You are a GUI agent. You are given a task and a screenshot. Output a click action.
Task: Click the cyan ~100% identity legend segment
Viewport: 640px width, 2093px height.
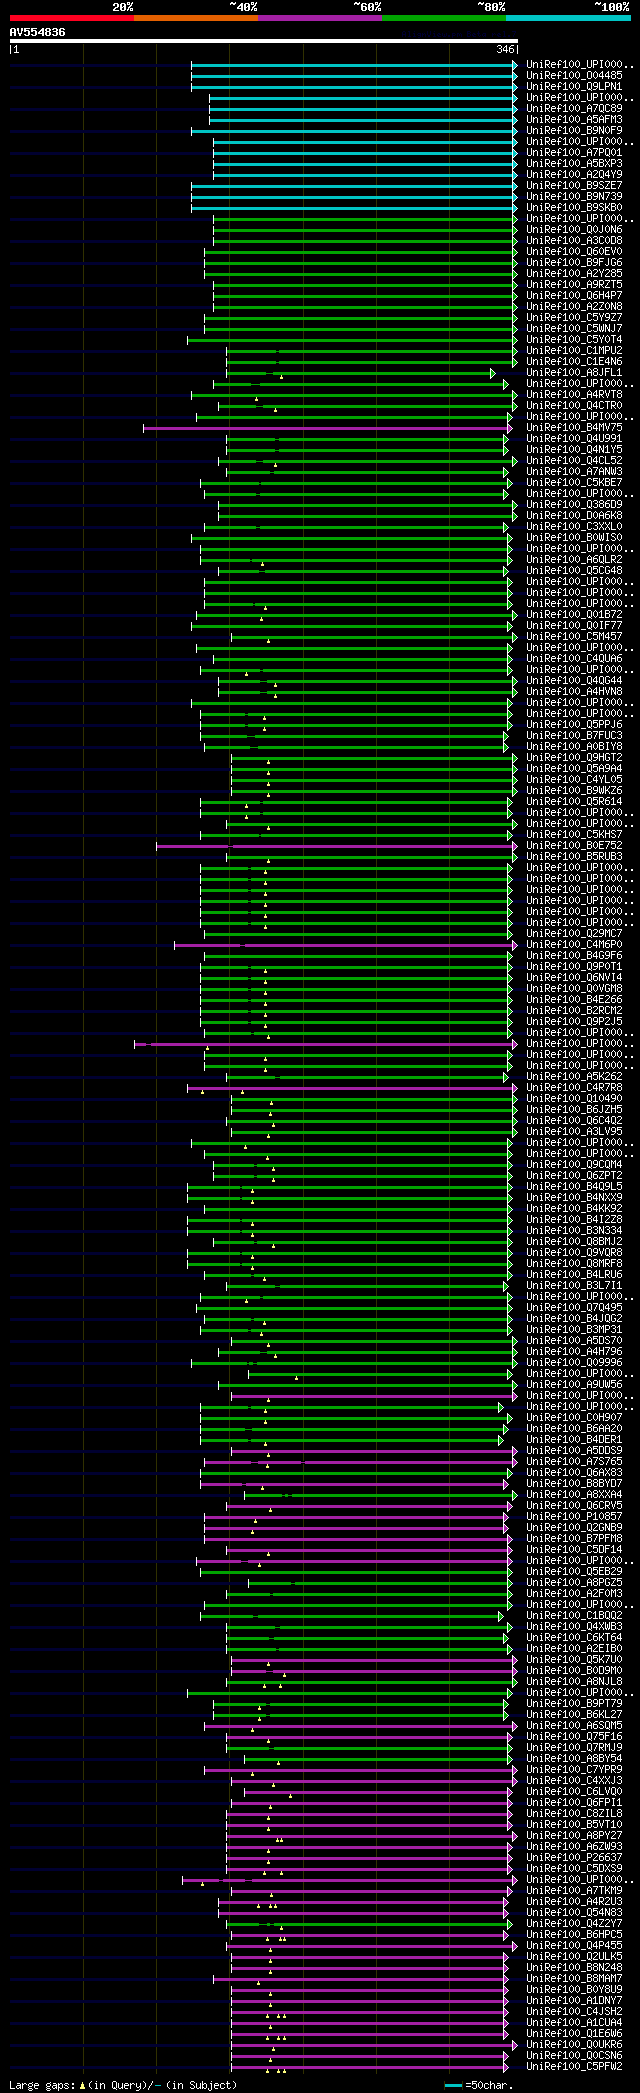click(568, 18)
